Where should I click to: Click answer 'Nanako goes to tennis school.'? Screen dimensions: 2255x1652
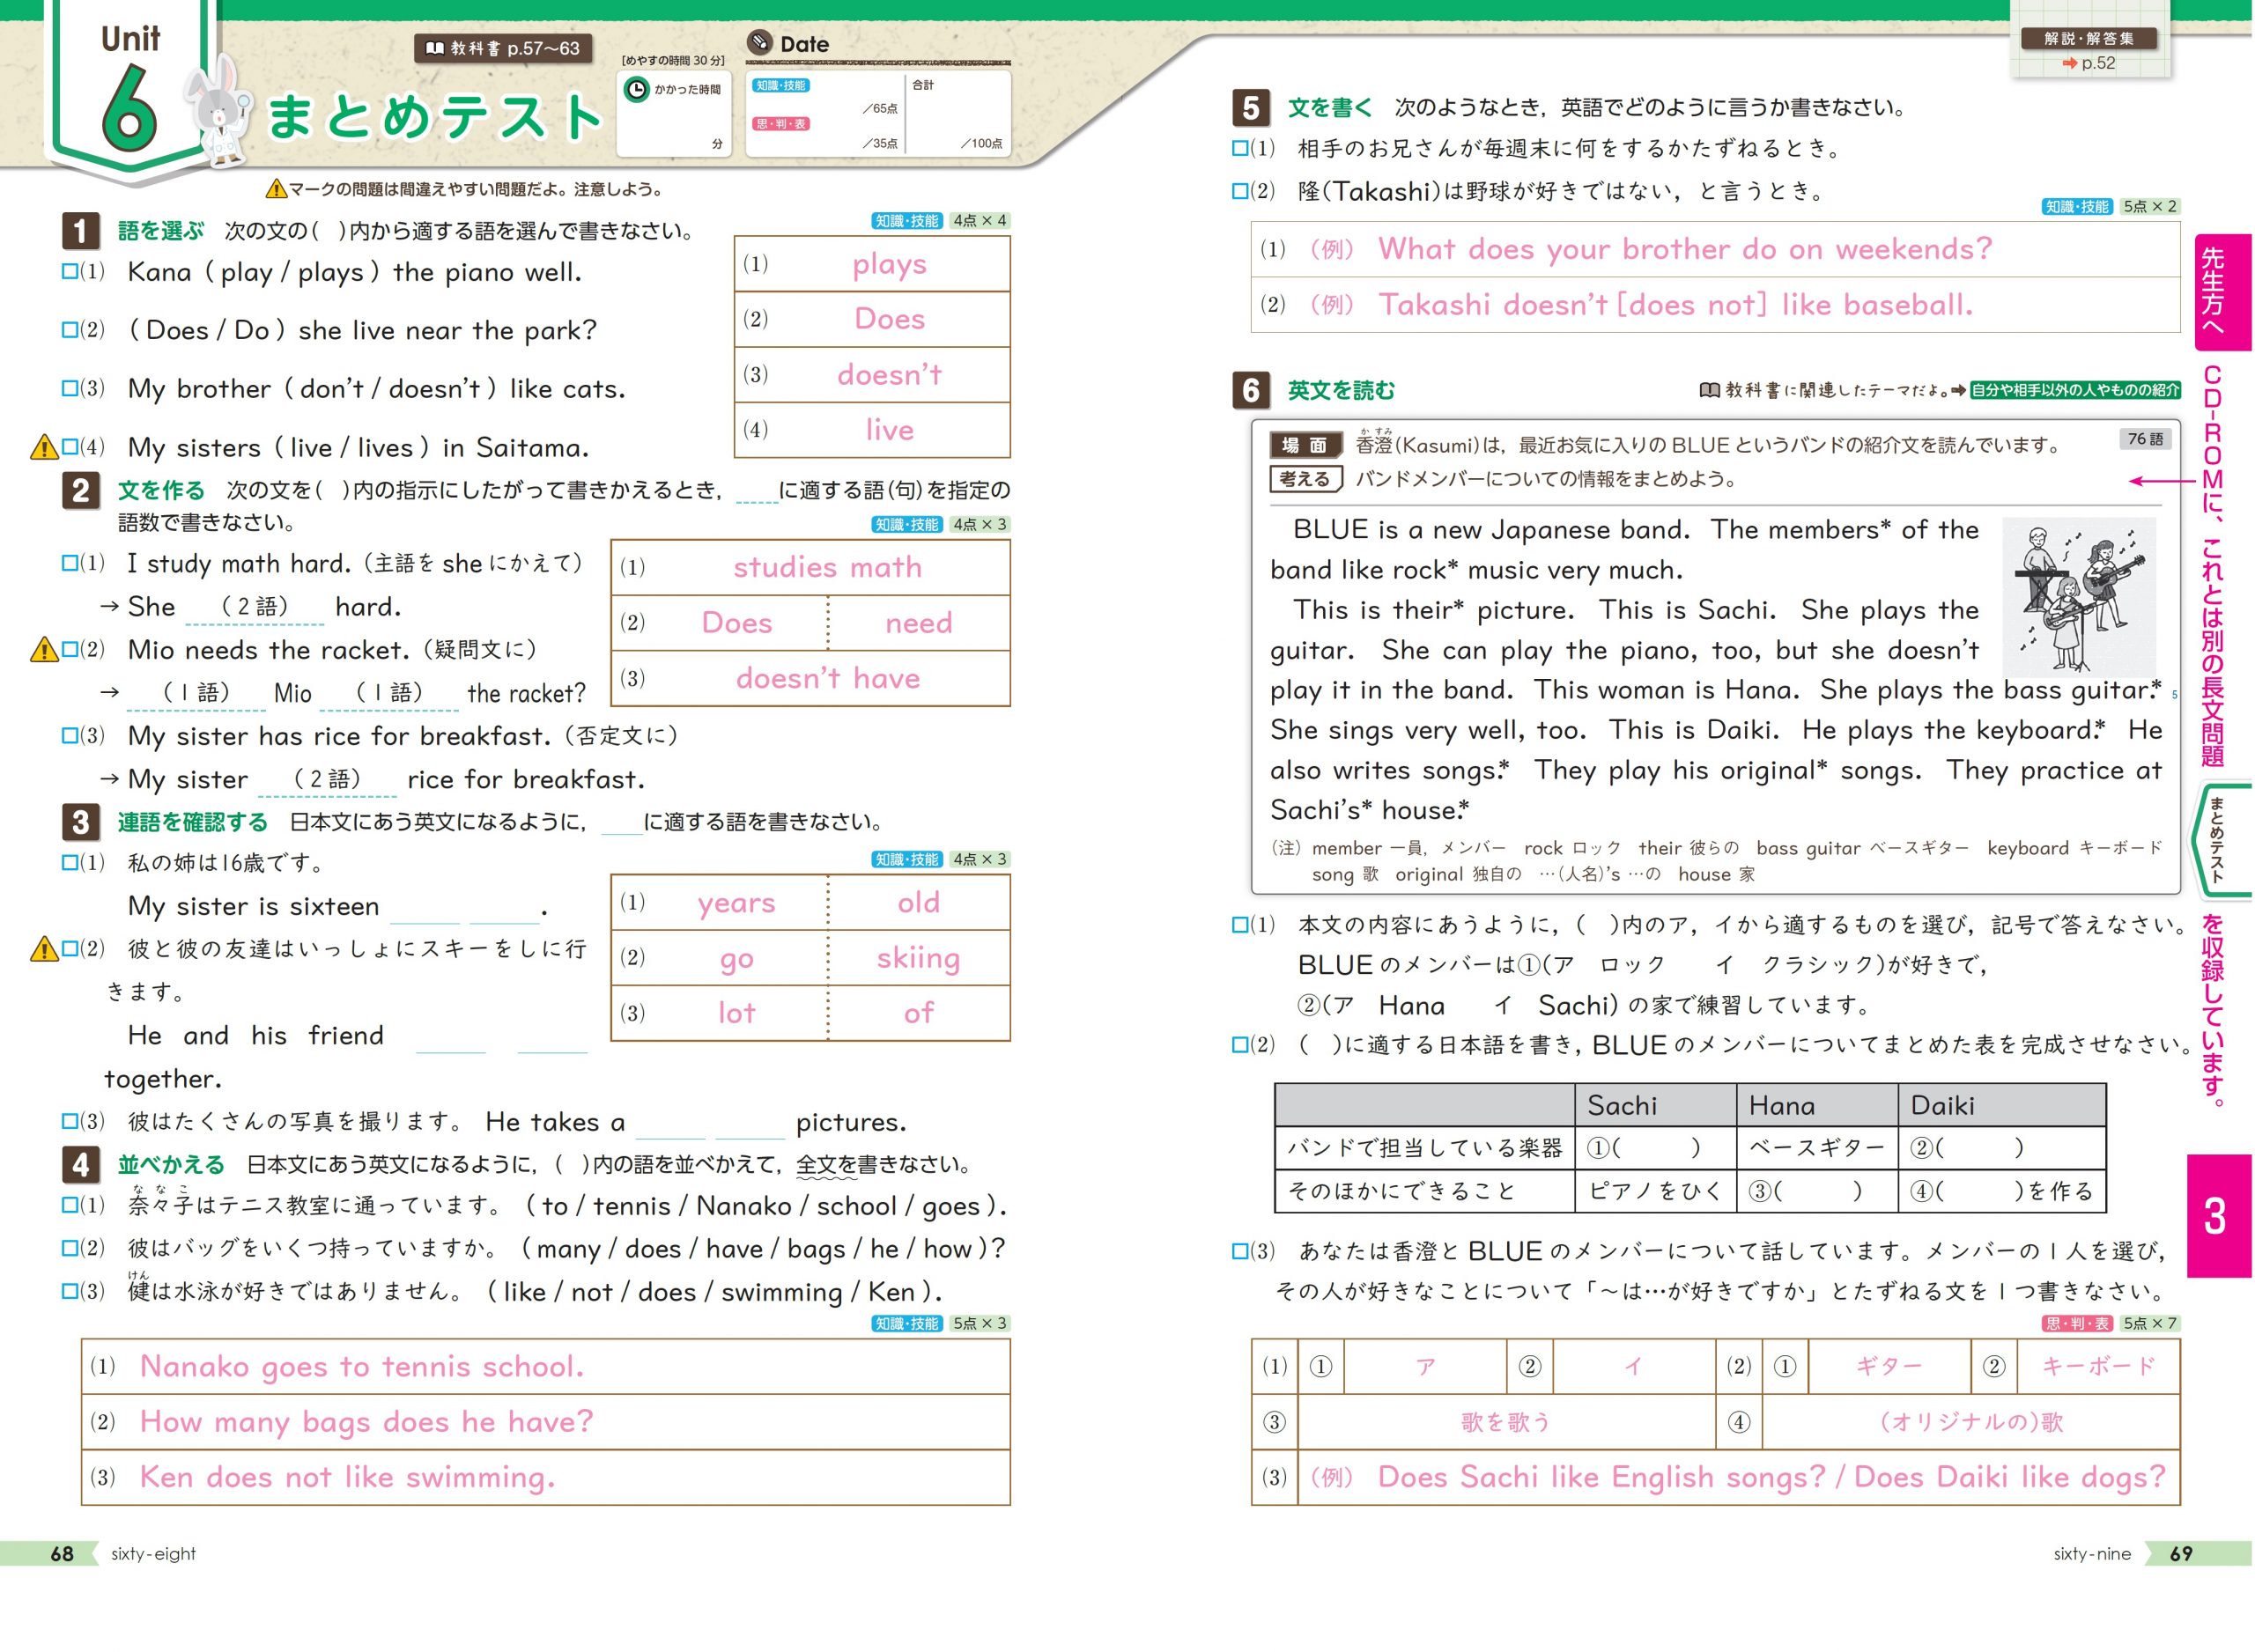(362, 1366)
